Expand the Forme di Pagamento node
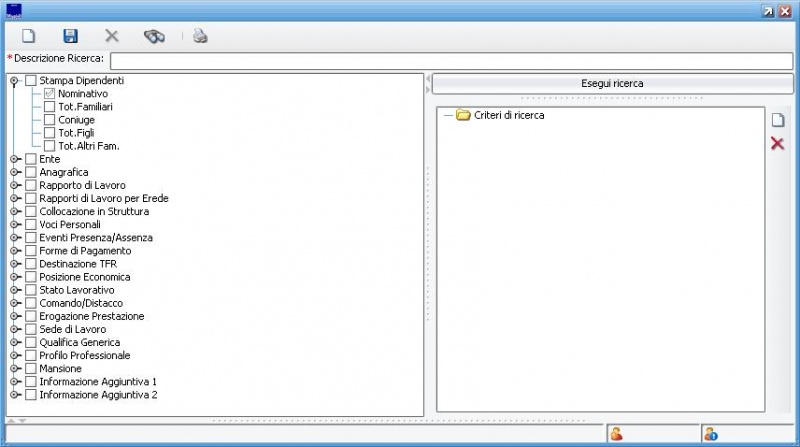 14,251
